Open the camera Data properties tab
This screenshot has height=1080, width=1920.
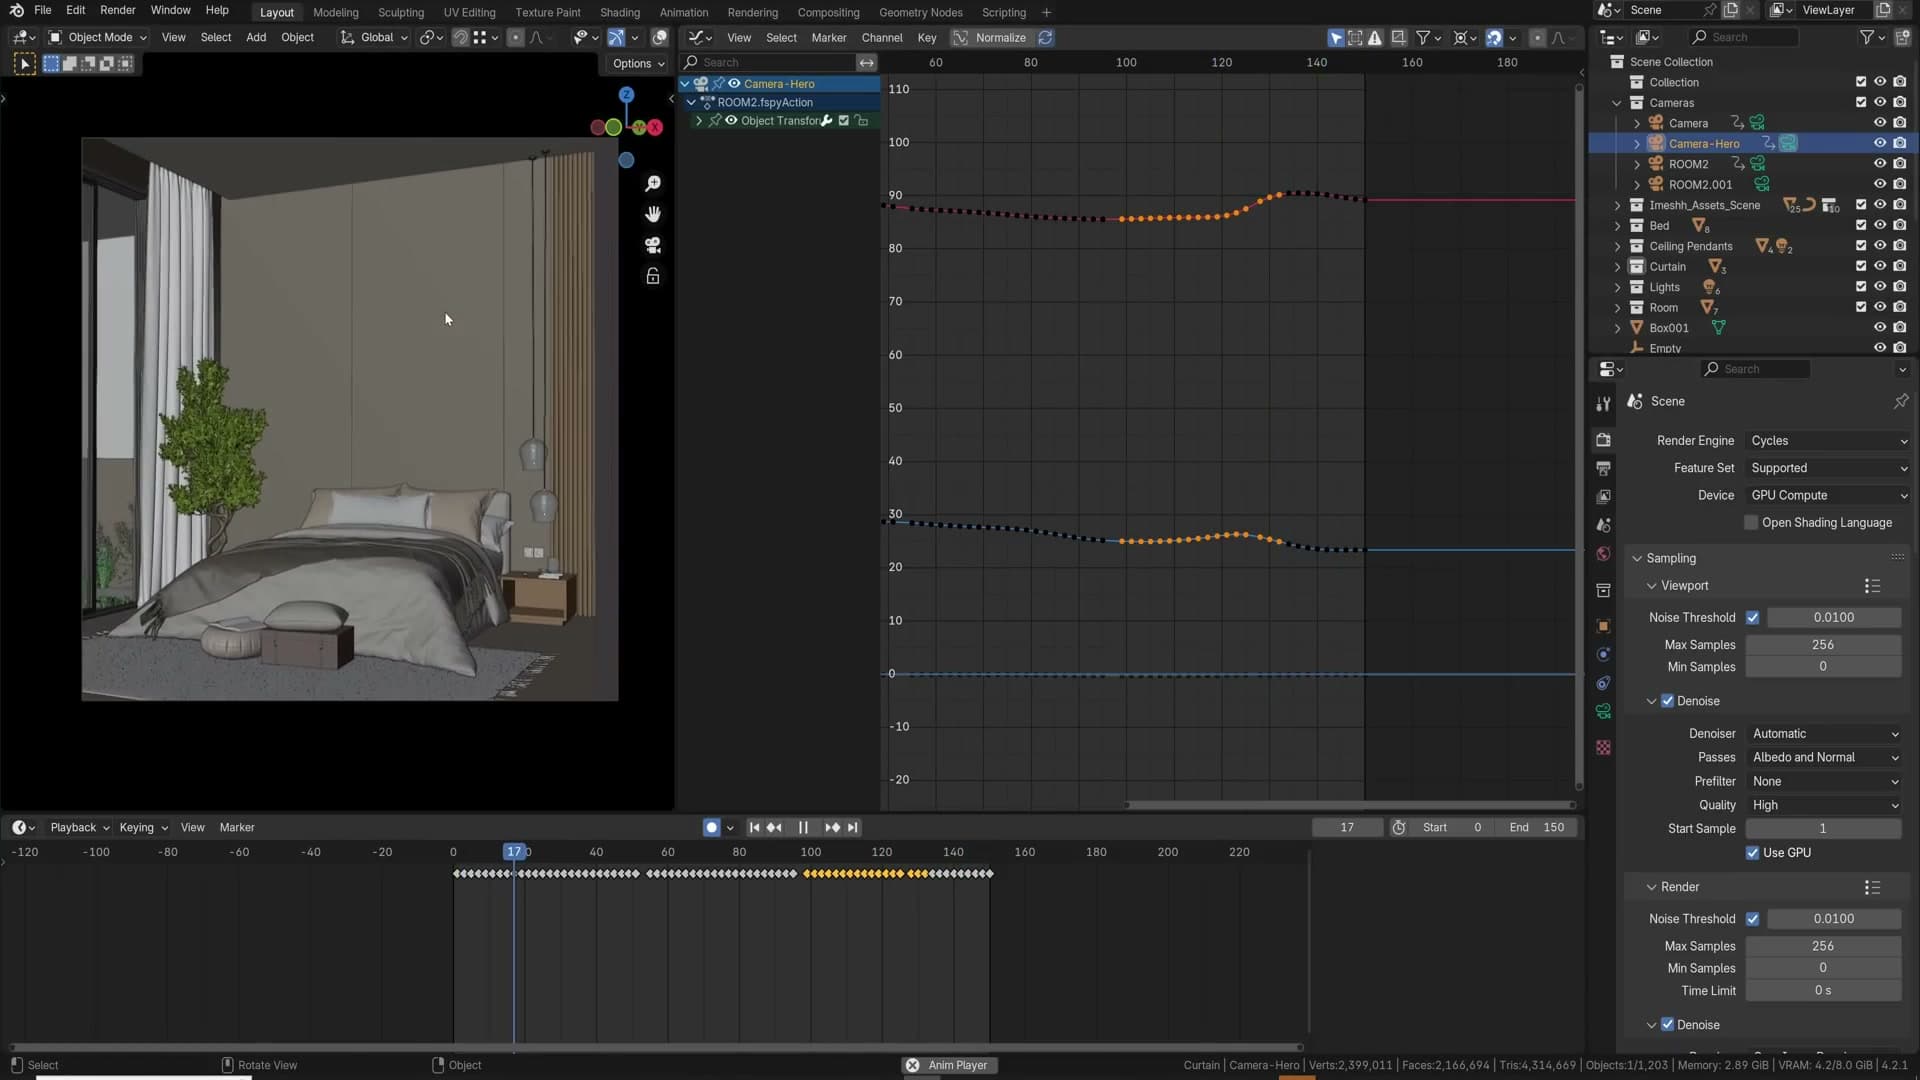(x=1603, y=711)
